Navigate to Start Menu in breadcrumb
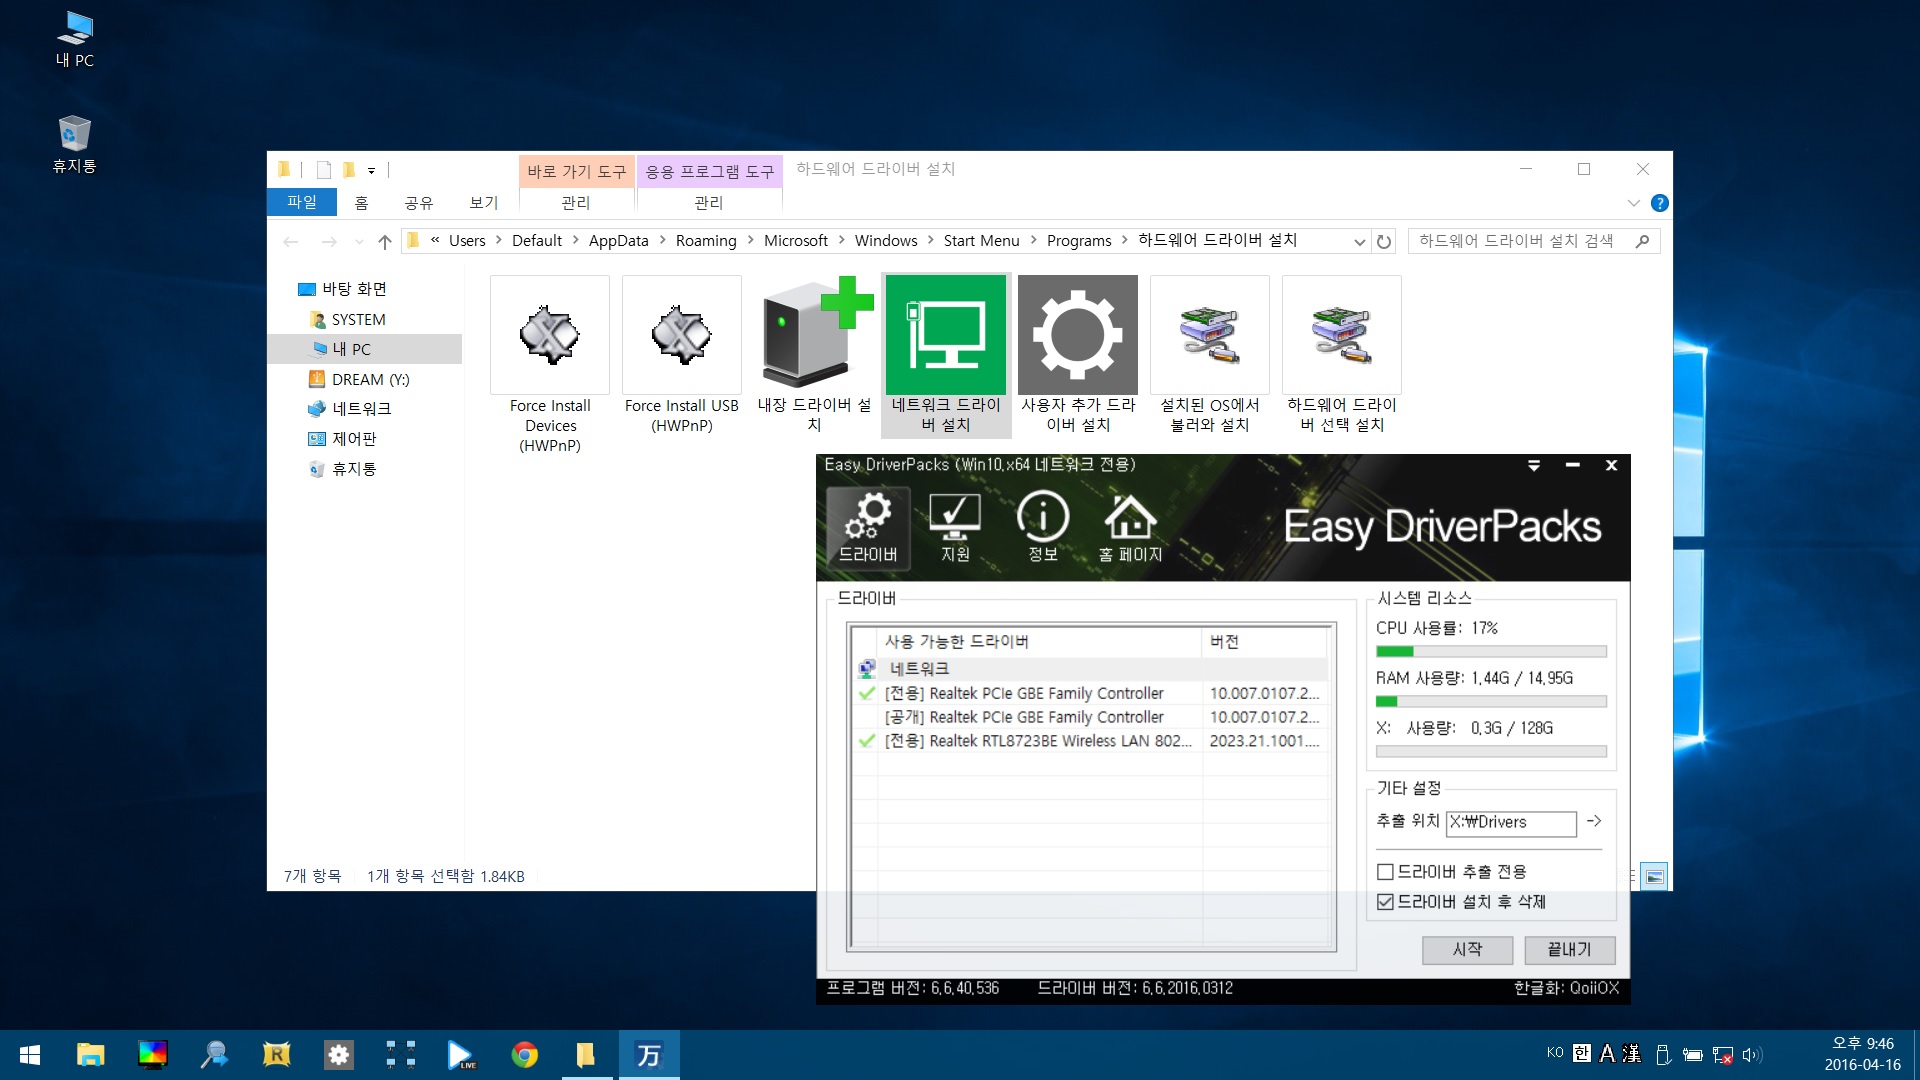The width and height of the screenshot is (1920, 1080). point(981,241)
